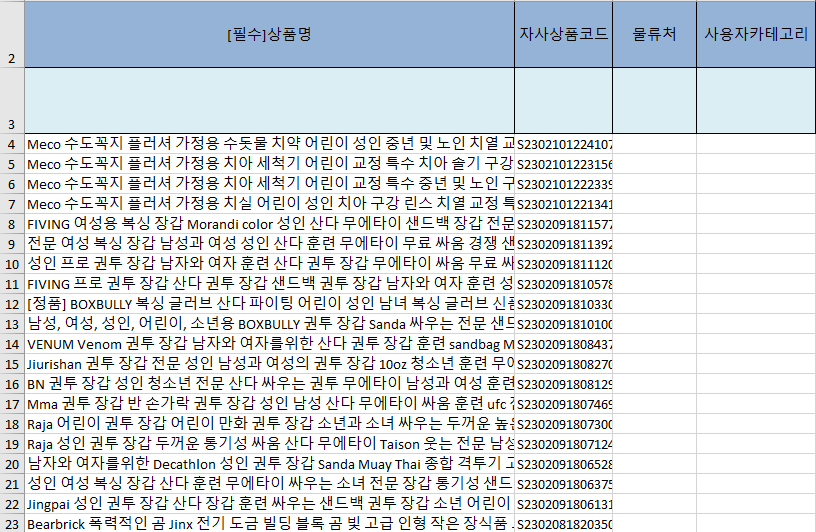Click cell 'BN 권투 장갑 성인 청소년'
The width and height of the screenshot is (816, 532).
[x=270, y=384]
